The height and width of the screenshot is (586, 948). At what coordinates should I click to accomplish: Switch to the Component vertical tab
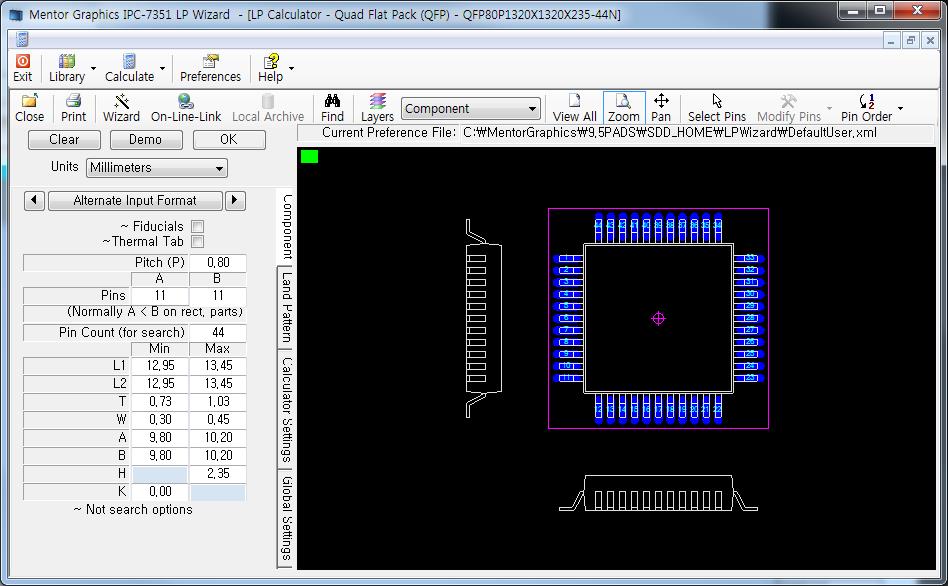pos(286,227)
